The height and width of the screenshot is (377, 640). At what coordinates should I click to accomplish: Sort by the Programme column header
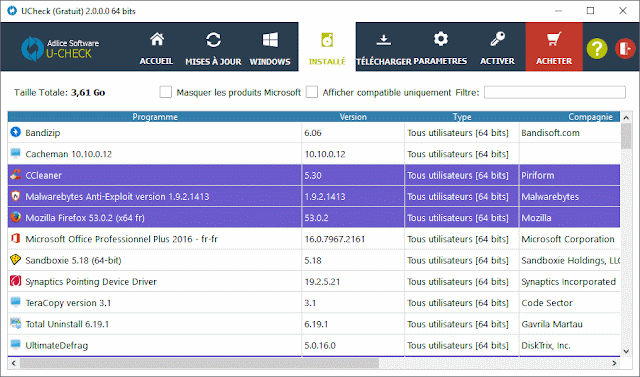coord(155,117)
